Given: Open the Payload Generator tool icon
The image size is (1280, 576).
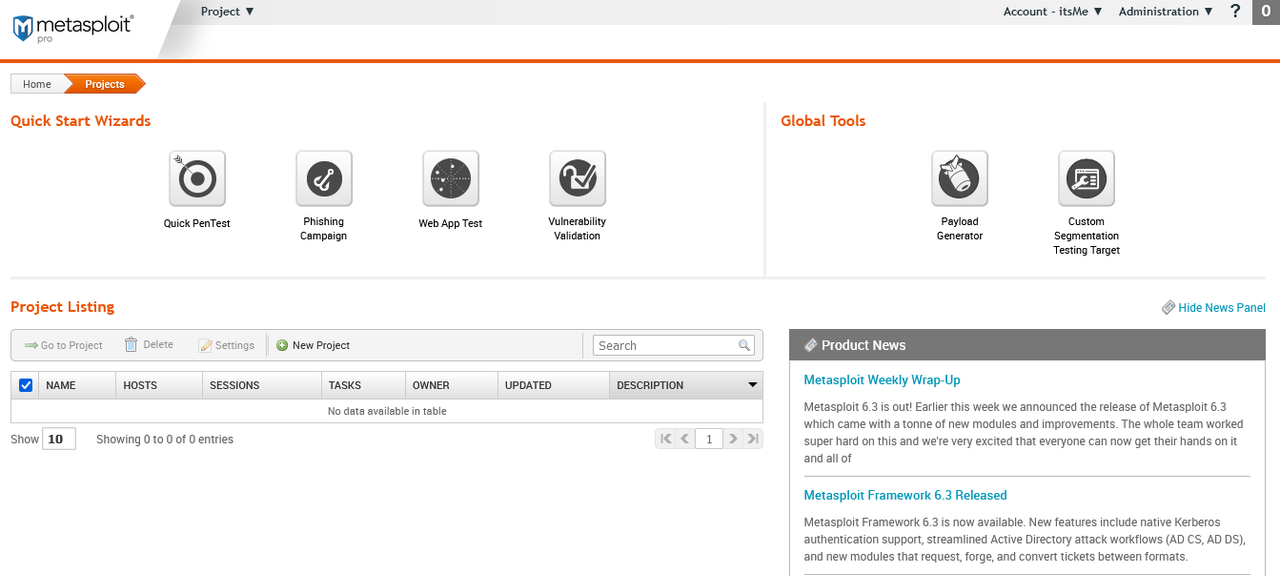Looking at the screenshot, I should click(960, 179).
